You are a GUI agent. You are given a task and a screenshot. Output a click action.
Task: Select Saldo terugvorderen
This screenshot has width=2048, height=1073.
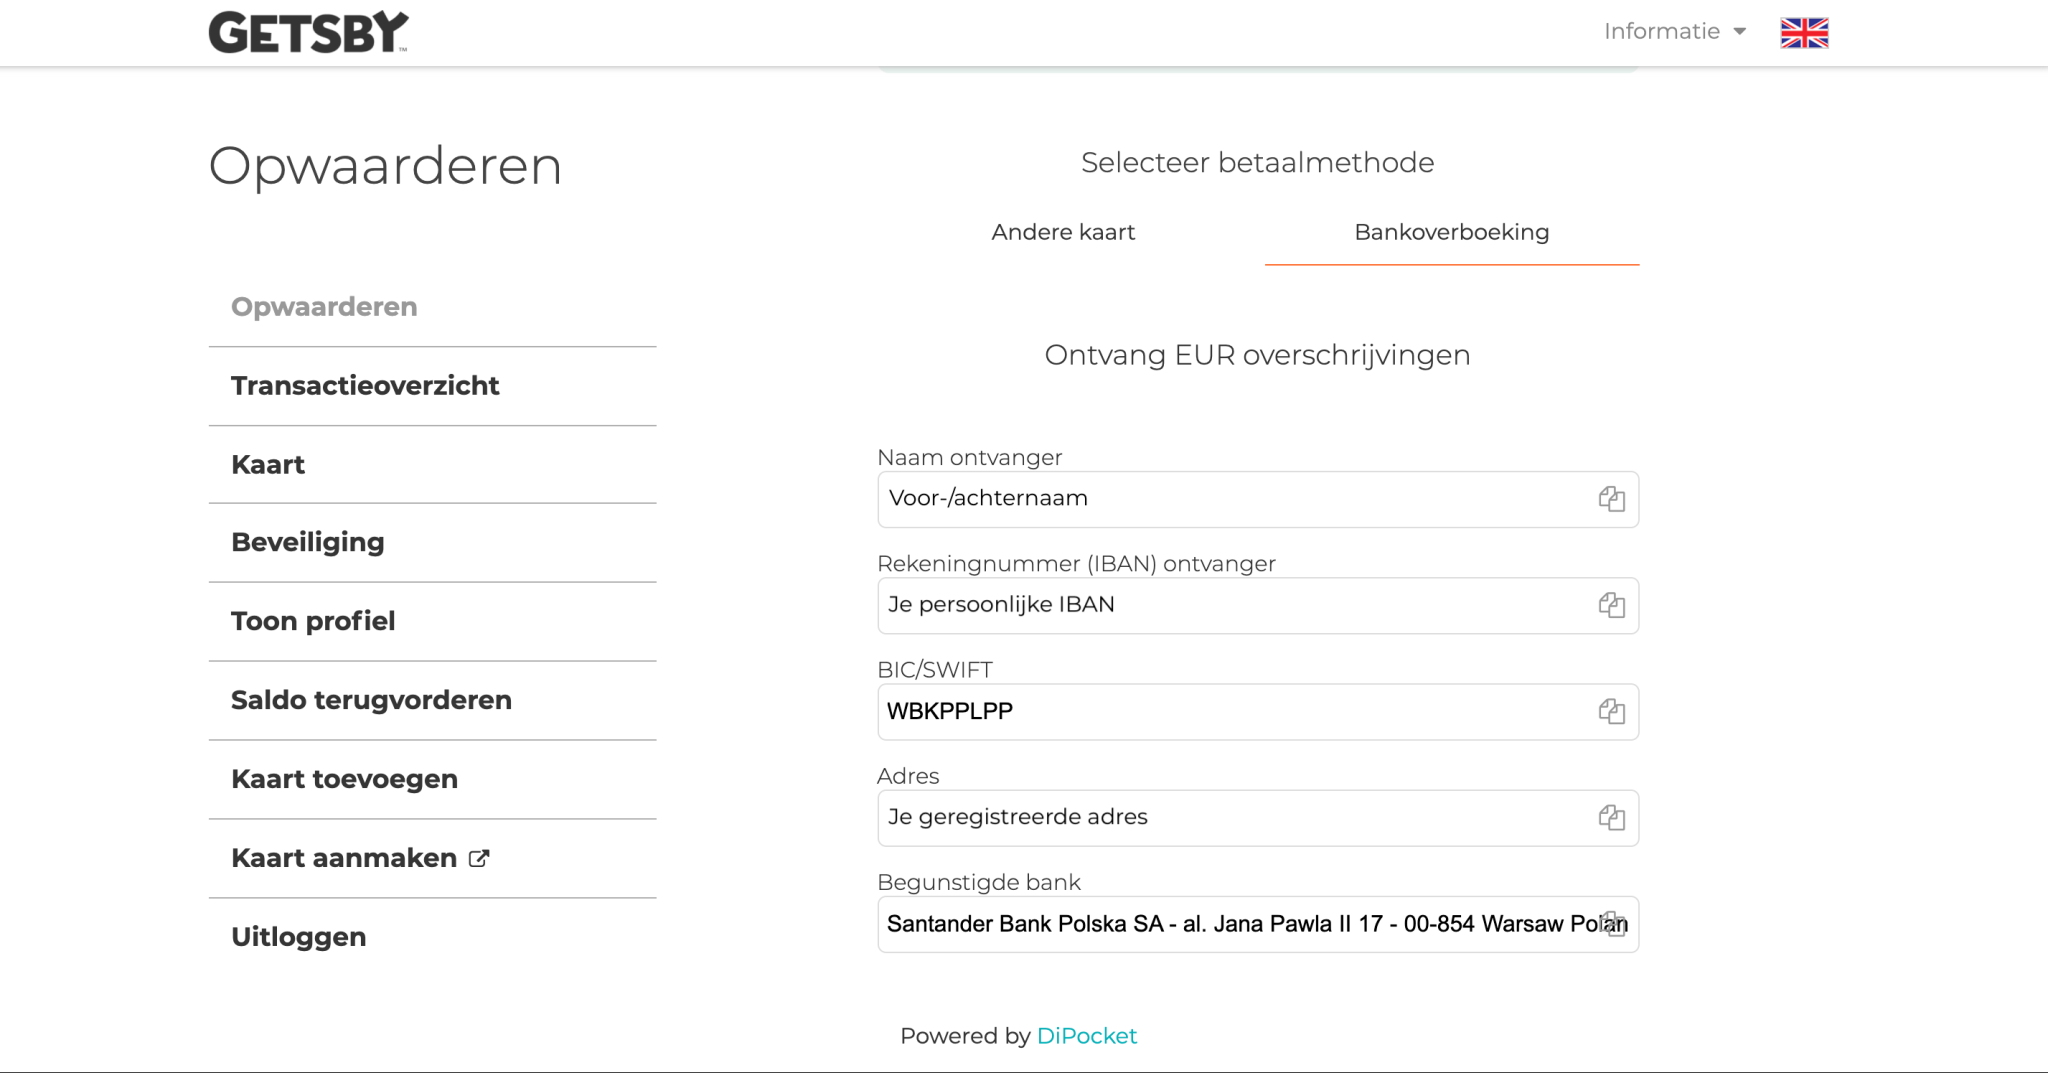pyautogui.click(x=371, y=700)
